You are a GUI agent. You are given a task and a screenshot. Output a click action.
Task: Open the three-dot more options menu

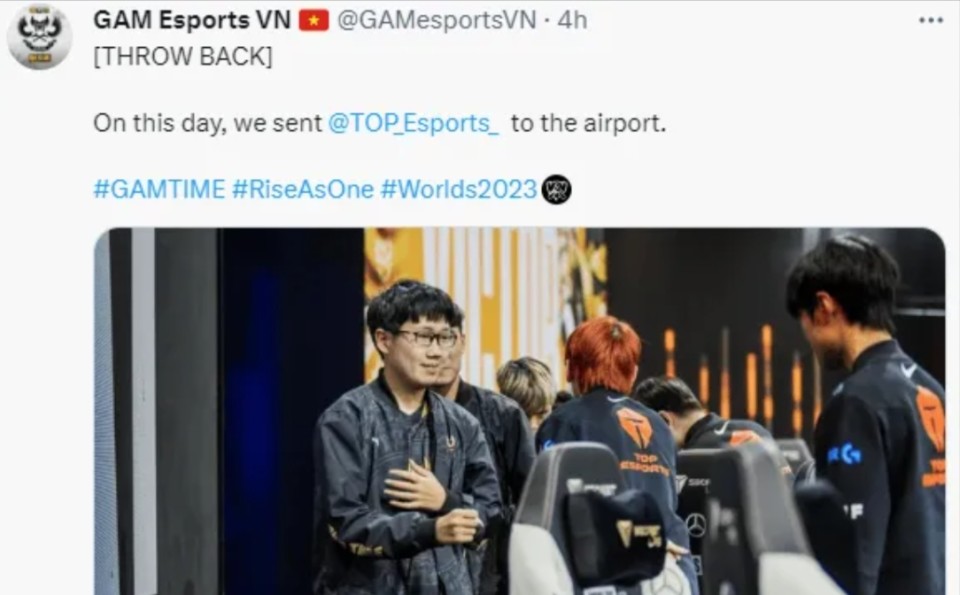(931, 20)
